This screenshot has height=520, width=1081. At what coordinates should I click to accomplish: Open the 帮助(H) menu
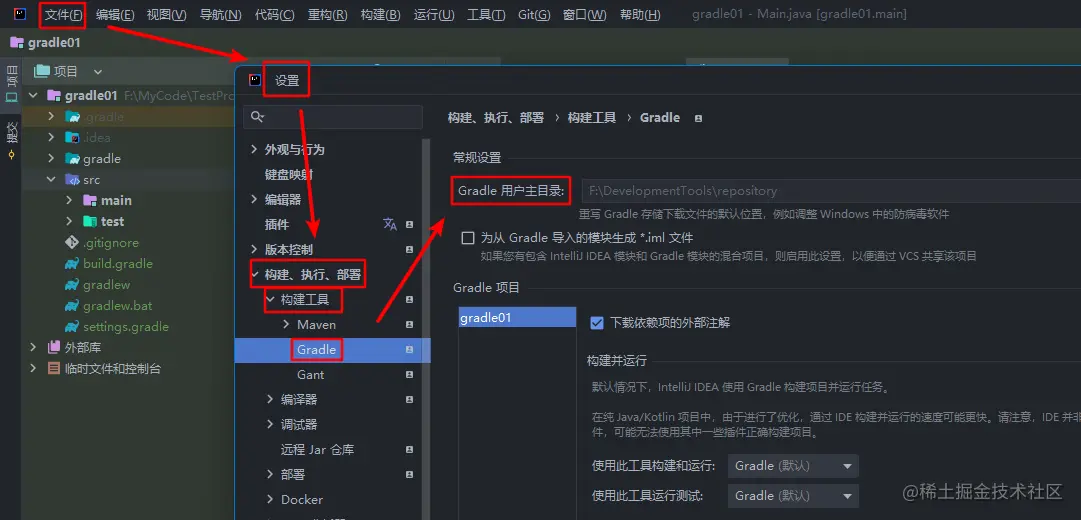coord(640,14)
